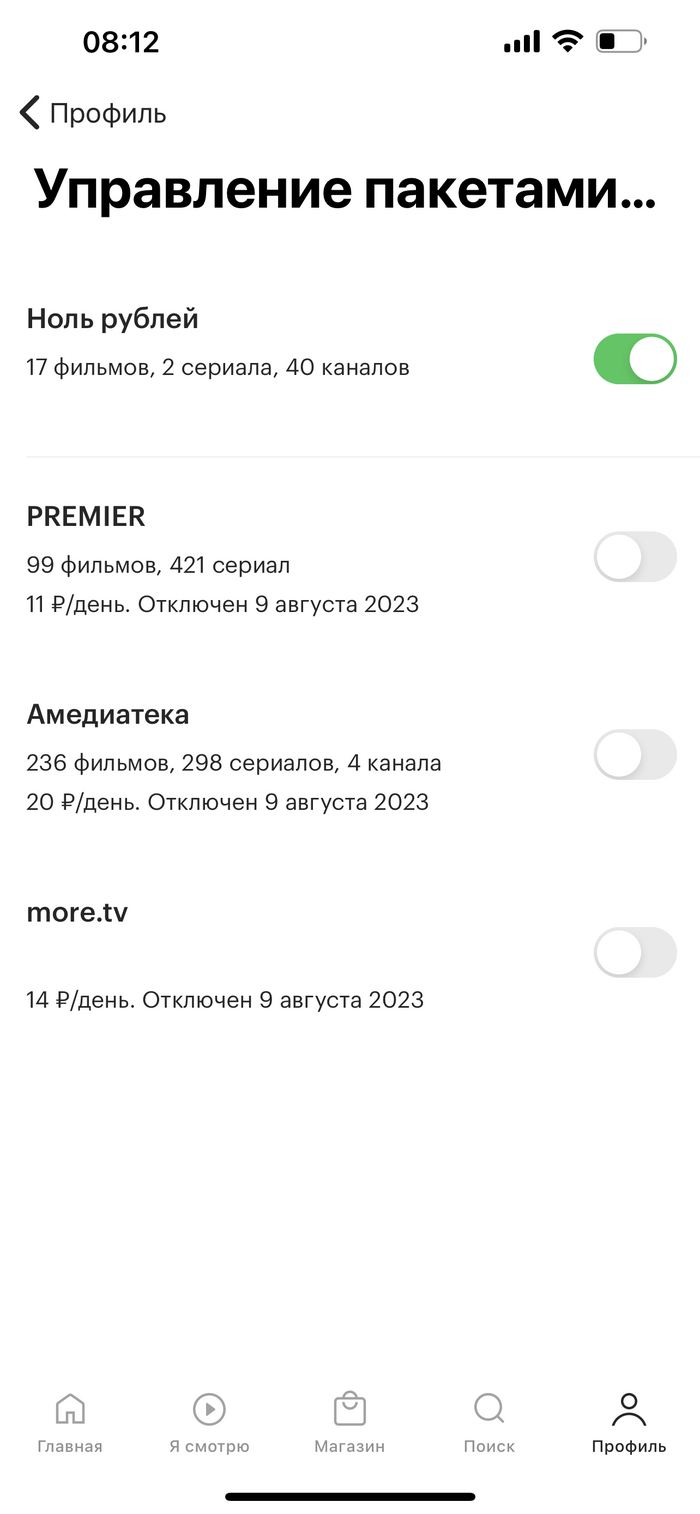Switch on the more.tv package
This screenshot has height=1514, width=700.
[635, 953]
